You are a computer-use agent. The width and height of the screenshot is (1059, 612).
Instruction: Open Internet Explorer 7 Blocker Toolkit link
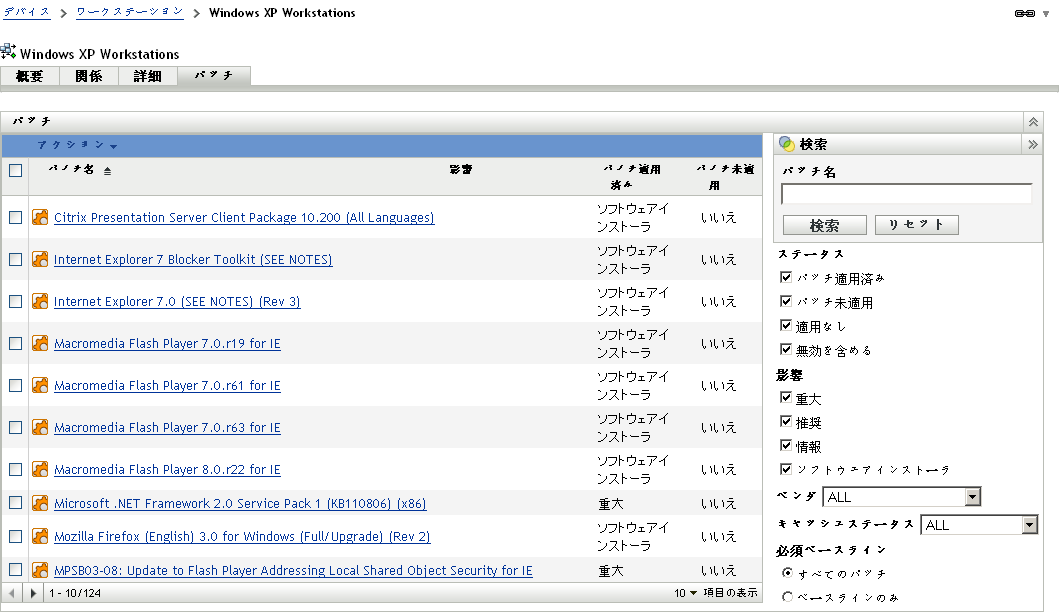coord(192,259)
